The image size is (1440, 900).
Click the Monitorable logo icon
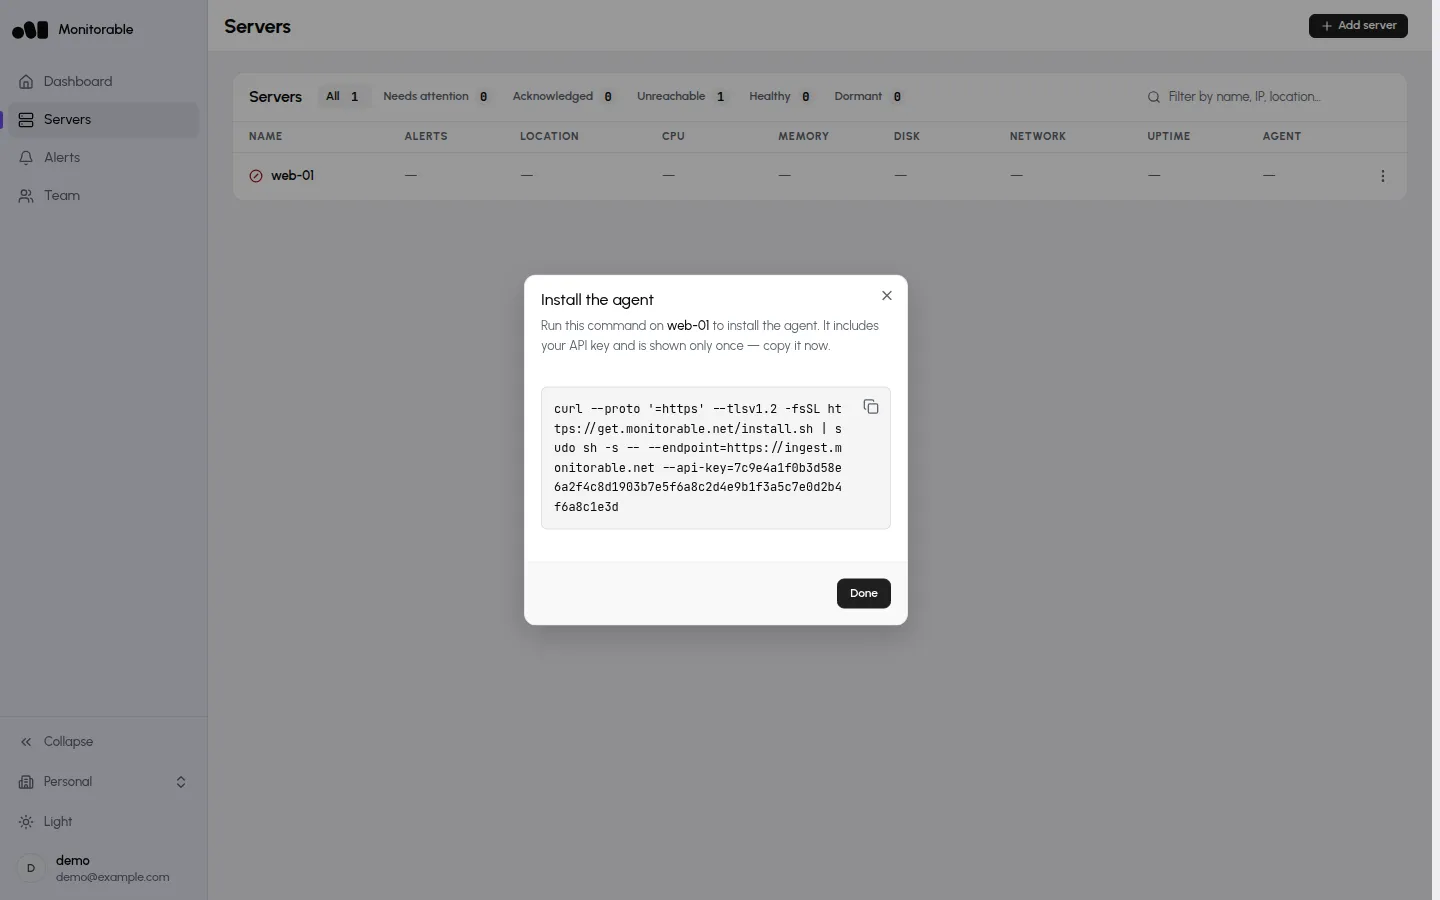click(30, 30)
